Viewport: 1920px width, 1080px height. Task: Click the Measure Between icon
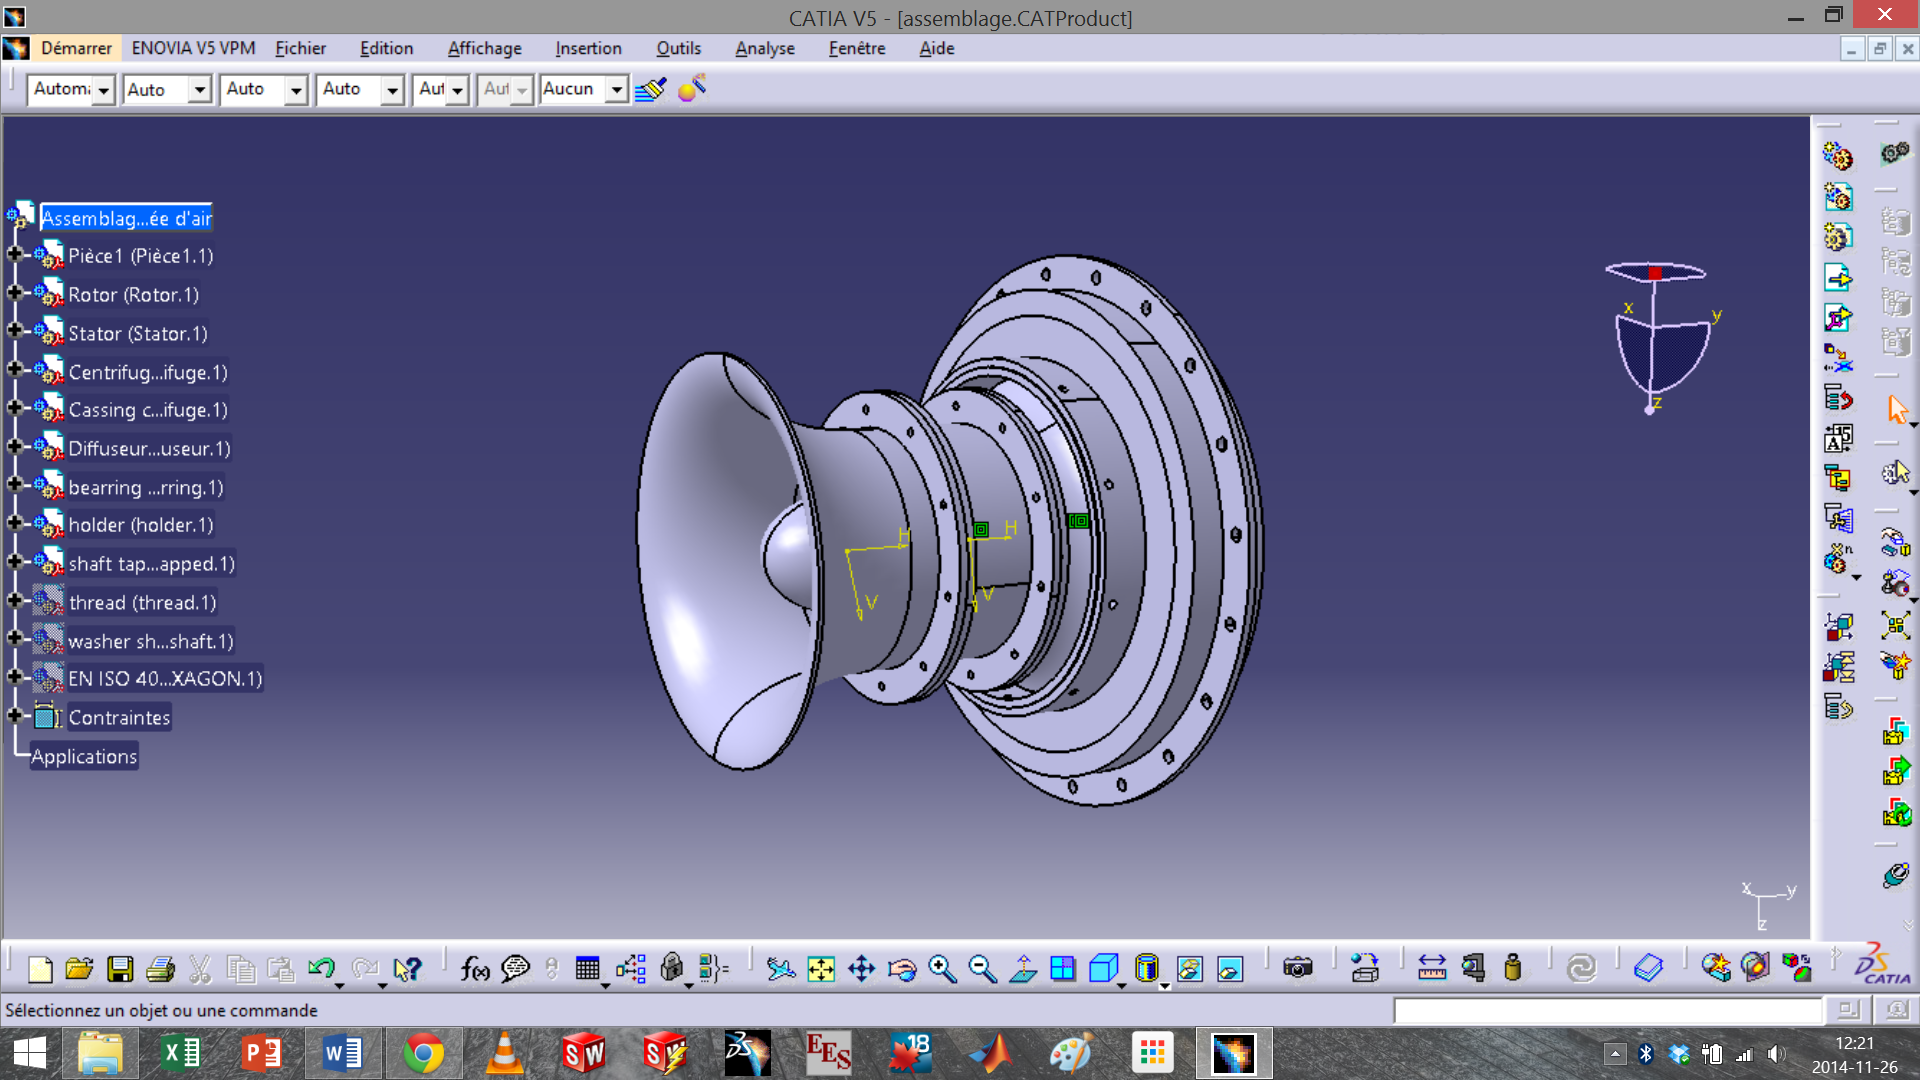1432,968
